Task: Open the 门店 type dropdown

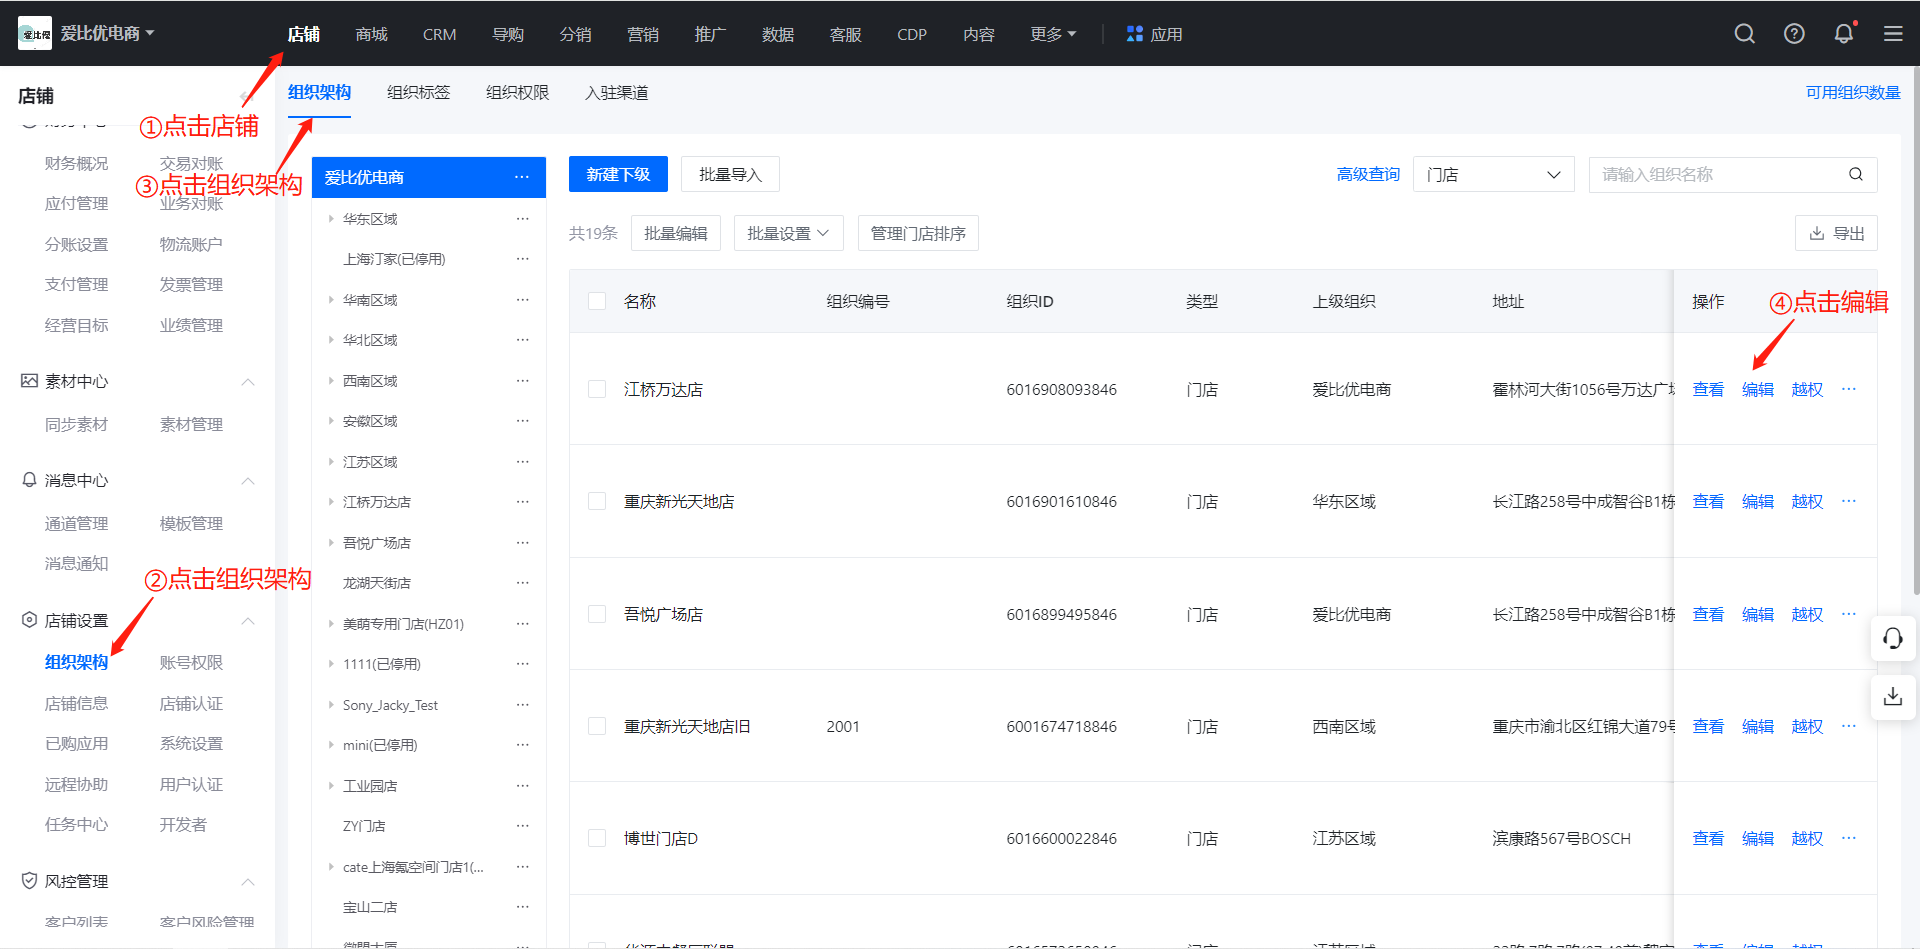Action: tap(1493, 174)
